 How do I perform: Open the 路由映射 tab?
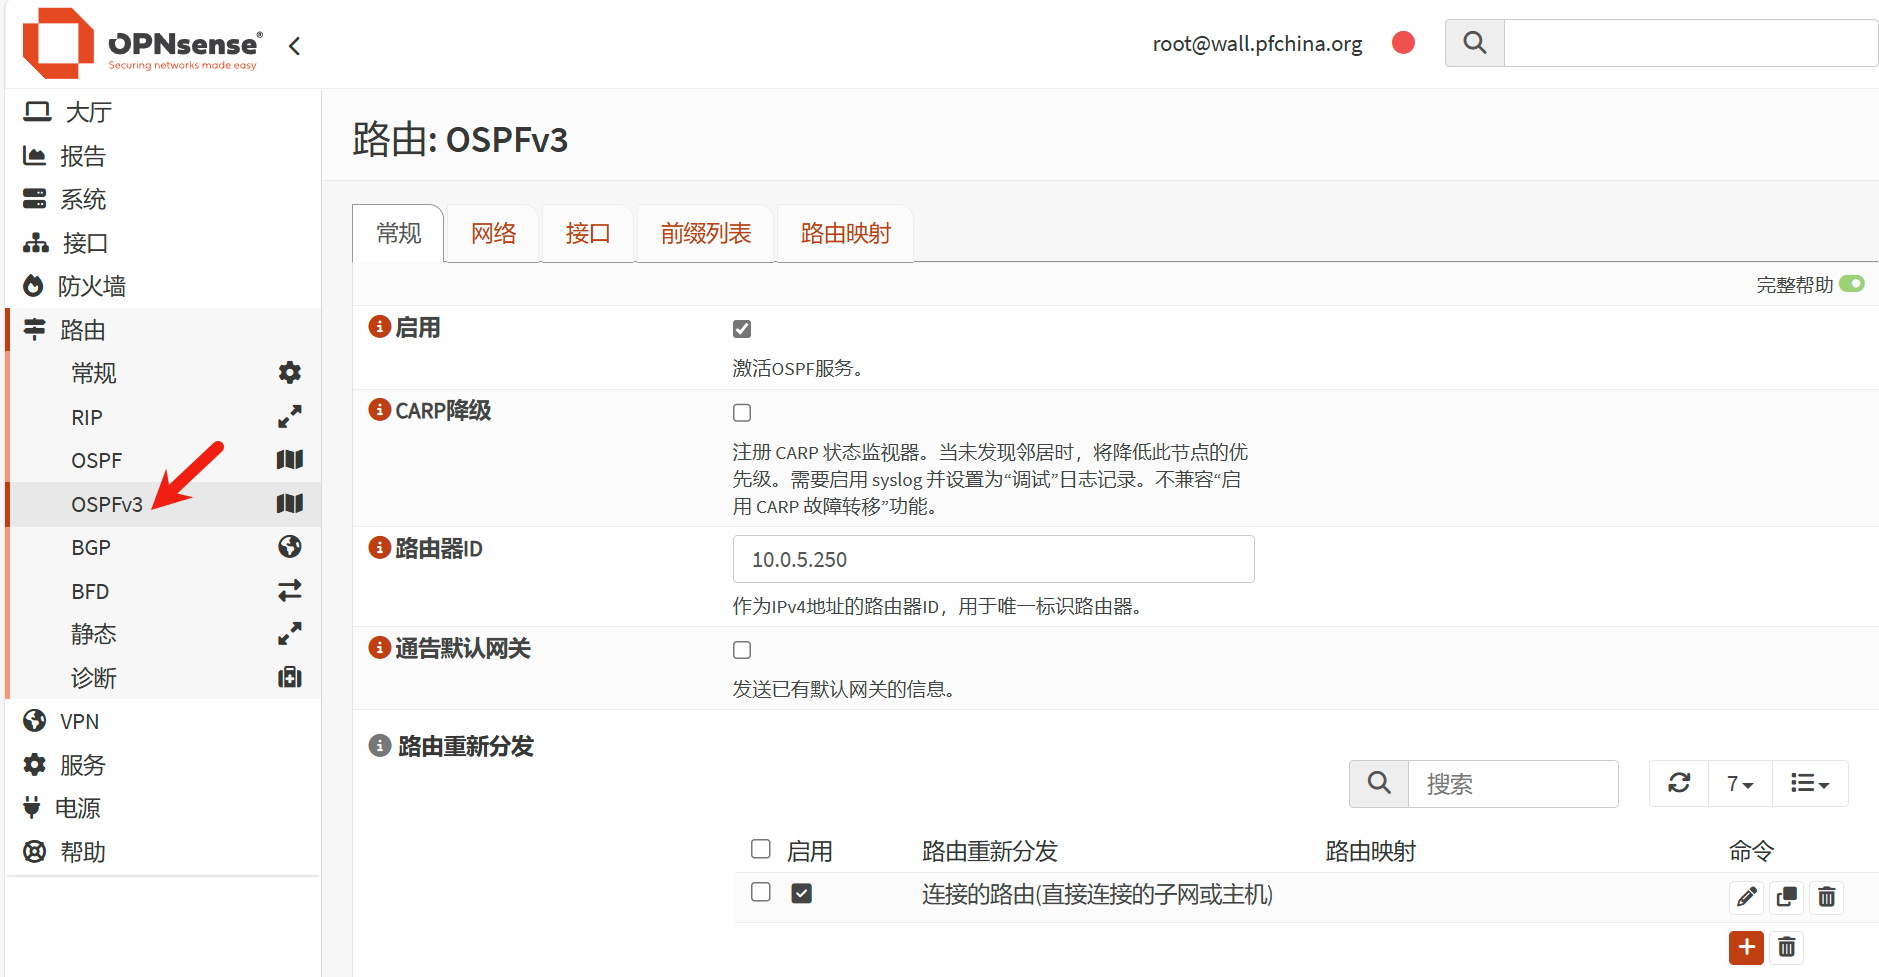[x=845, y=234]
